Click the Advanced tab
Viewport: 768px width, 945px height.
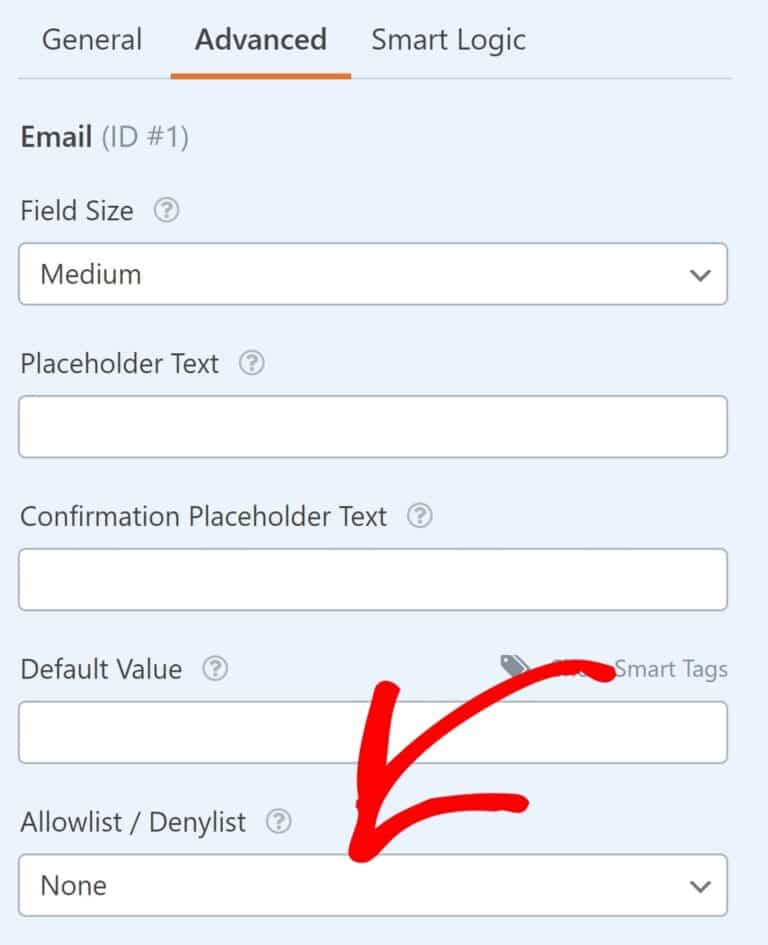tap(260, 40)
